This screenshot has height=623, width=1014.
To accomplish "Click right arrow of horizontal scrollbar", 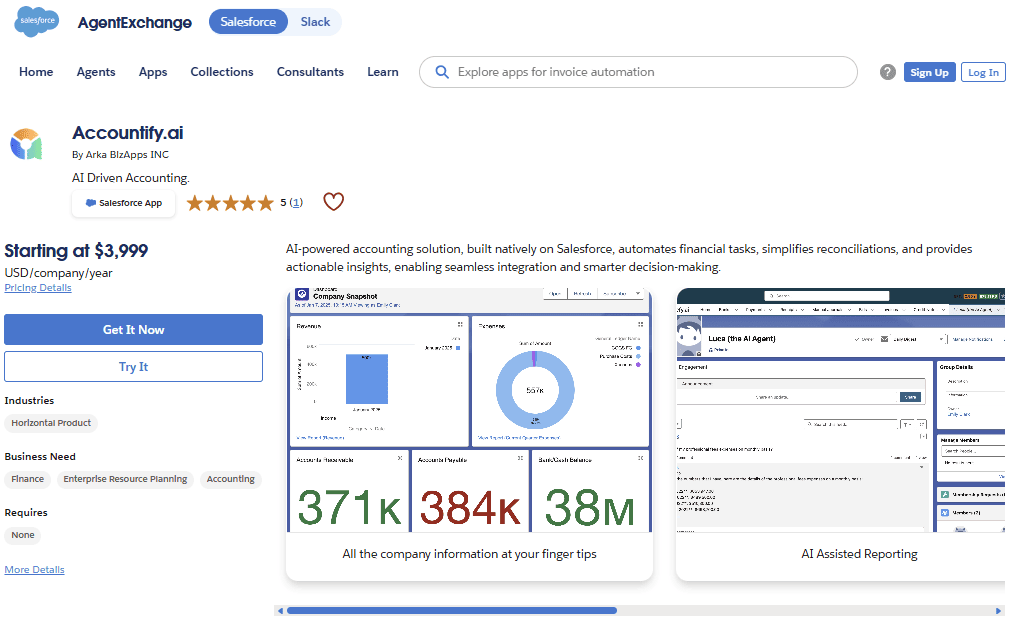I will (x=998, y=611).
